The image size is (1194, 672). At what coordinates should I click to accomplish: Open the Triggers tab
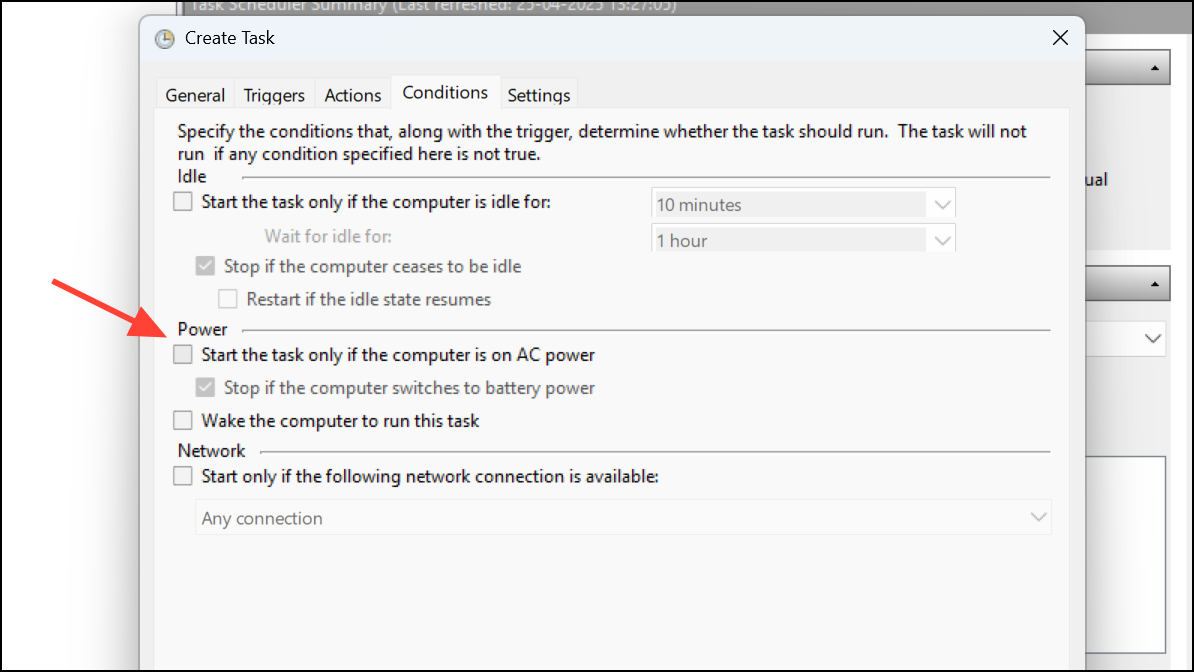point(274,95)
